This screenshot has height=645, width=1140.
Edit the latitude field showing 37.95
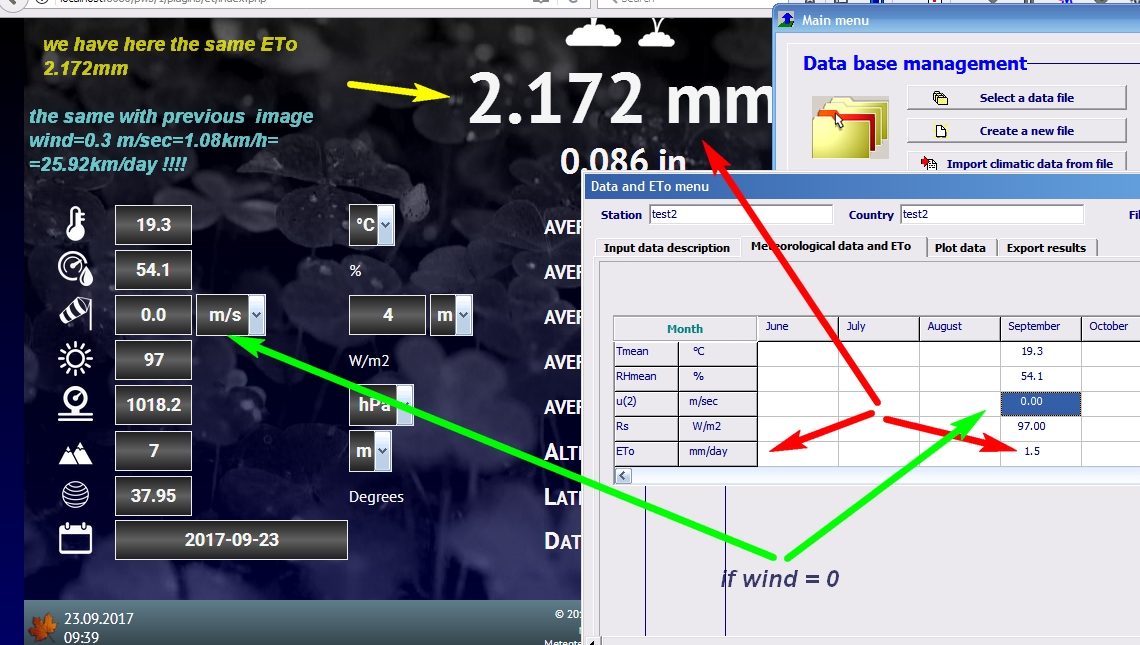tap(153, 496)
